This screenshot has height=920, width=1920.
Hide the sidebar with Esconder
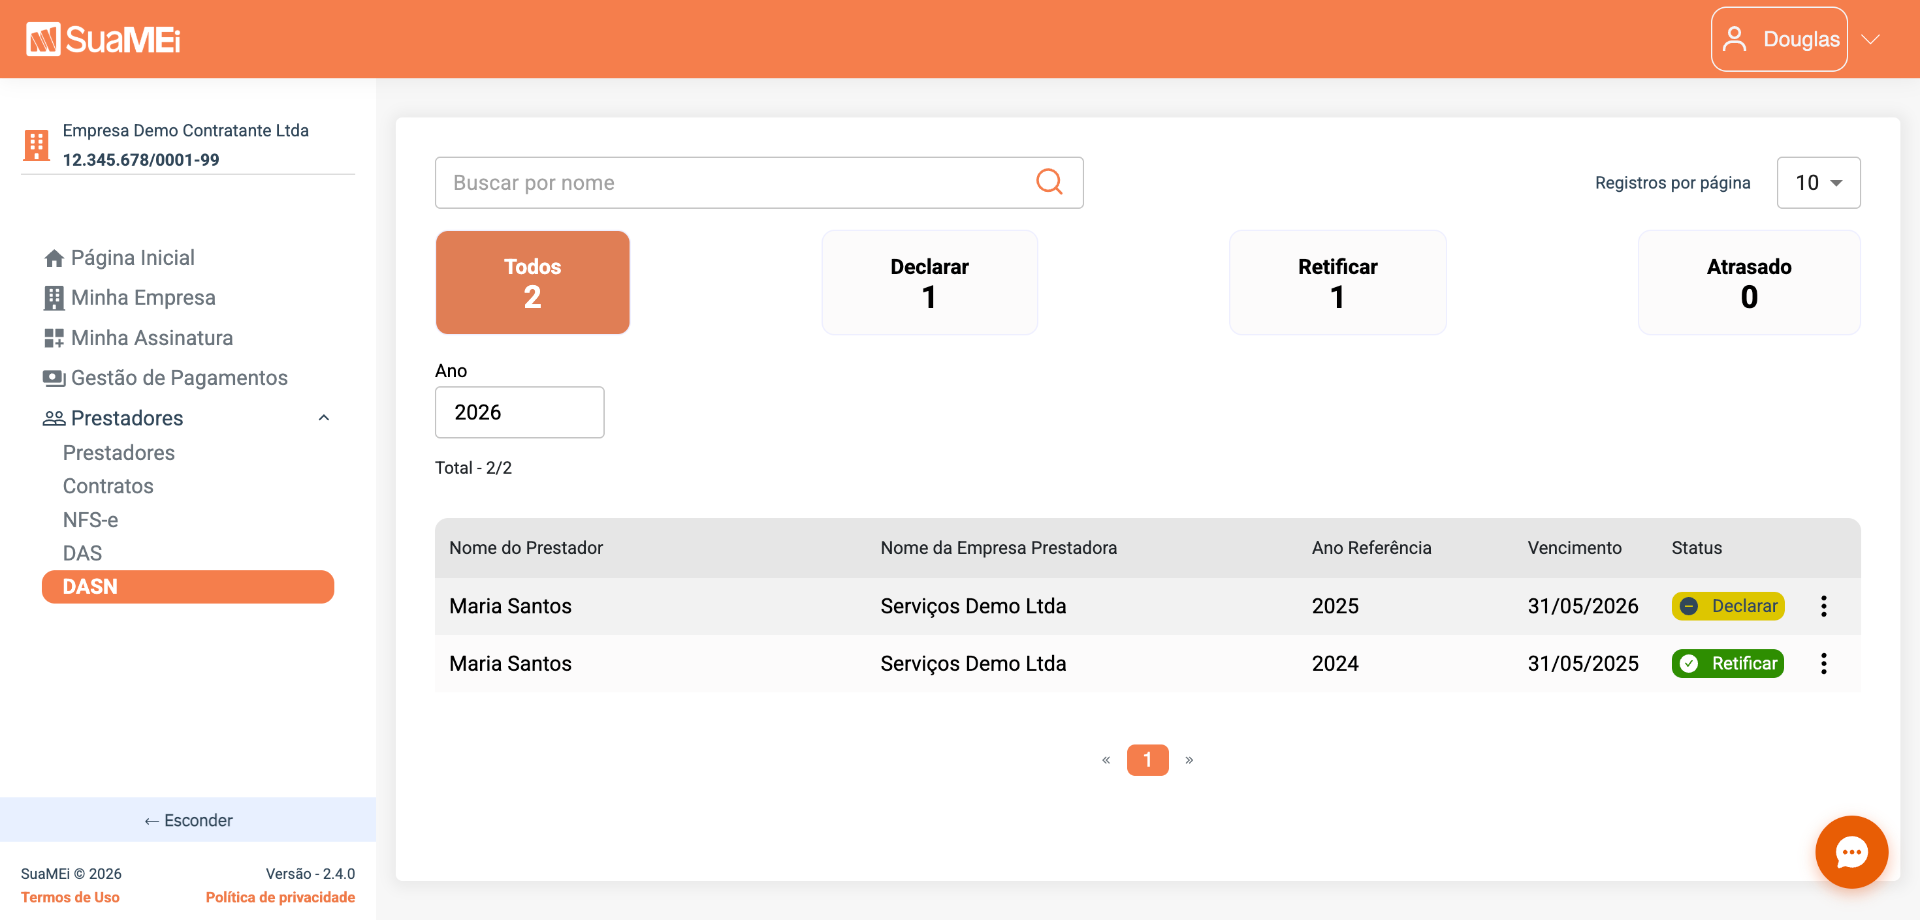click(x=188, y=820)
